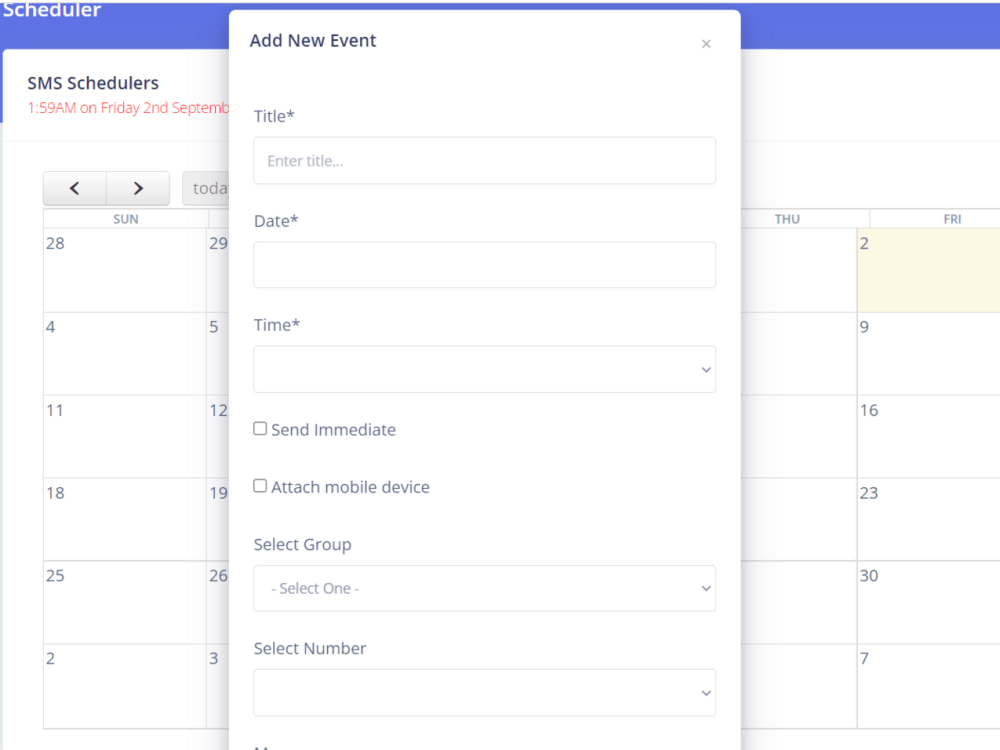Image resolution: width=1000 pixels, height=750 pixels.
Task: Open the Select Number dropdown
Action: (485, 693)
